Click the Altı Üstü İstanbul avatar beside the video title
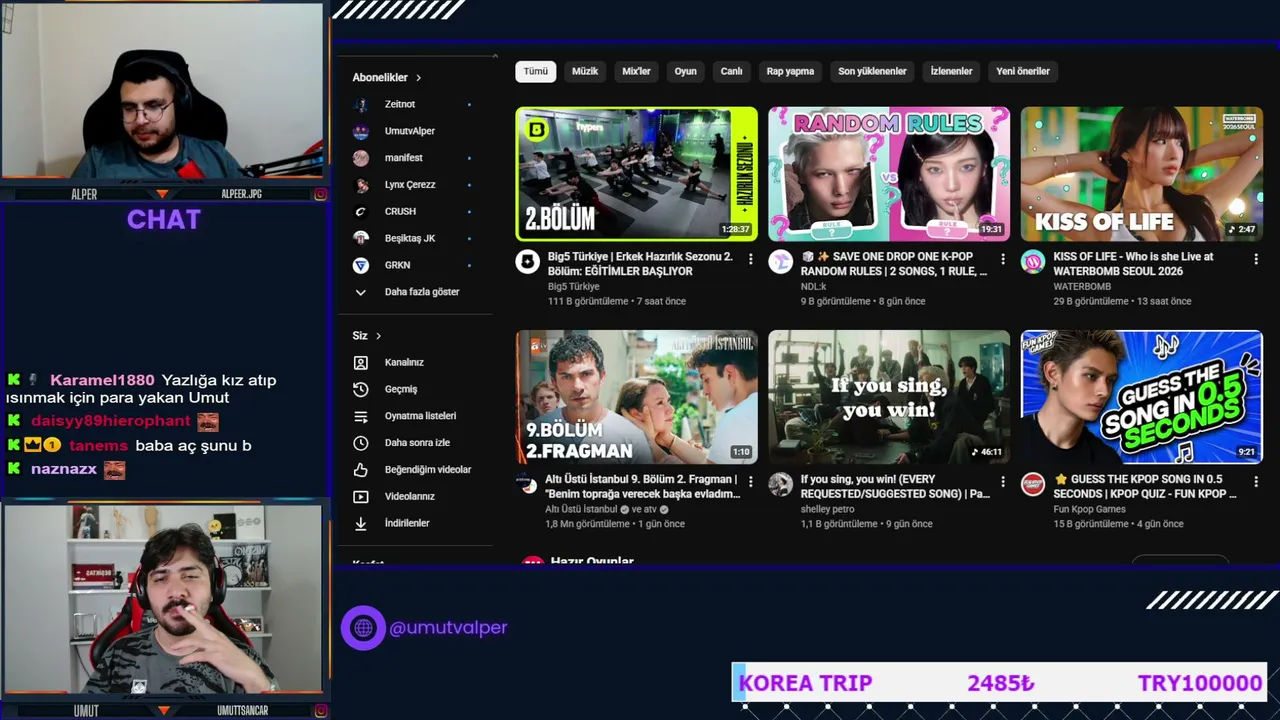The width and height of the screenshot is (1280, 720). [x=527, y=485]
